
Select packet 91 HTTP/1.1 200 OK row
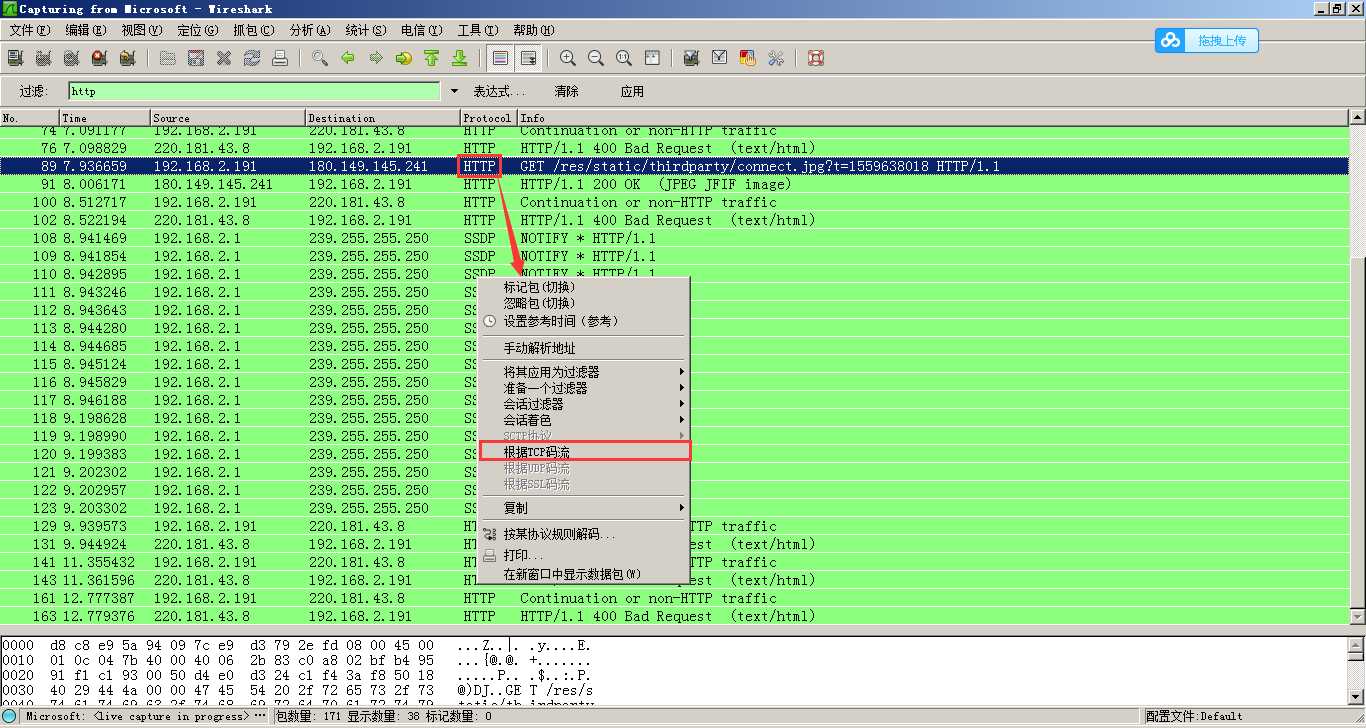pos(674,184)
